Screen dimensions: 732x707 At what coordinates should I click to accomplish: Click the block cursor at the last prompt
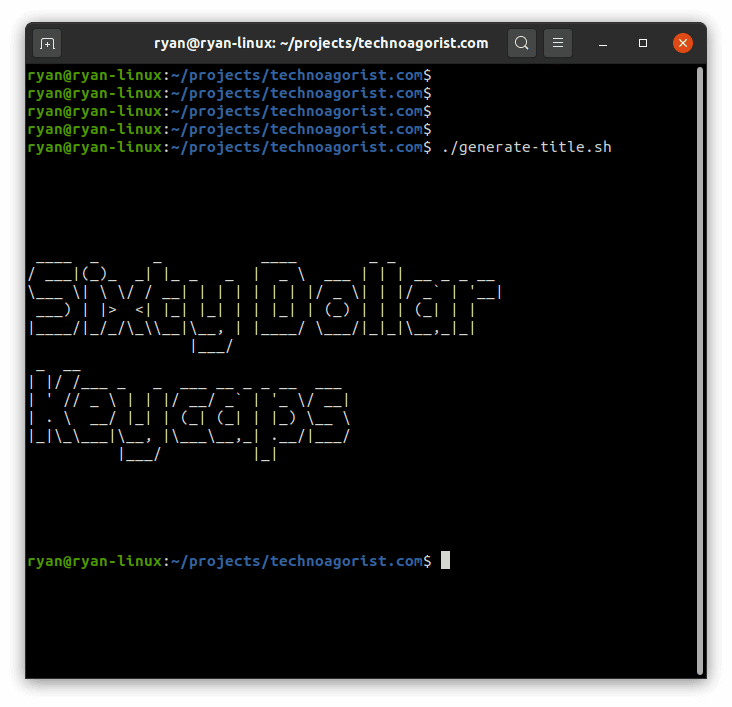[445, 561]
